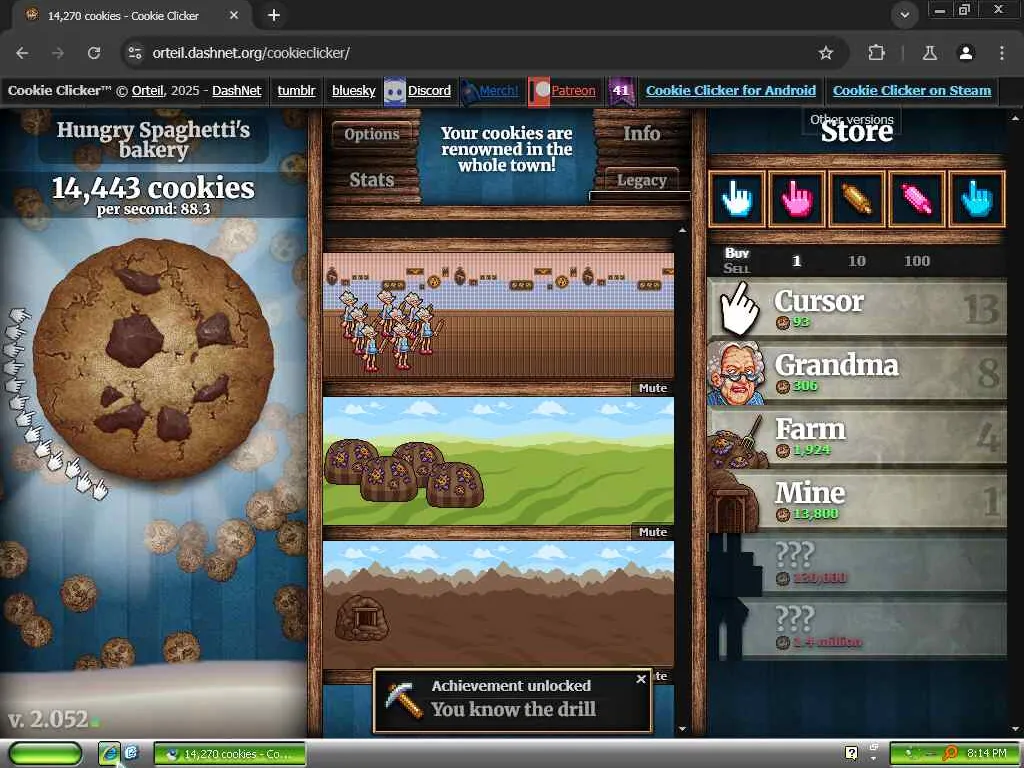This screenshot has height=768, width=1024.
Task: Close the Cookie Clicker tab
Action: pyautogui.click(x=234, y=15)
